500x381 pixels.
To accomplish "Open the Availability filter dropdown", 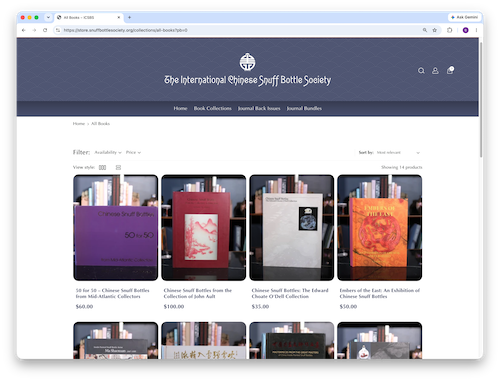I will [108, 152].
